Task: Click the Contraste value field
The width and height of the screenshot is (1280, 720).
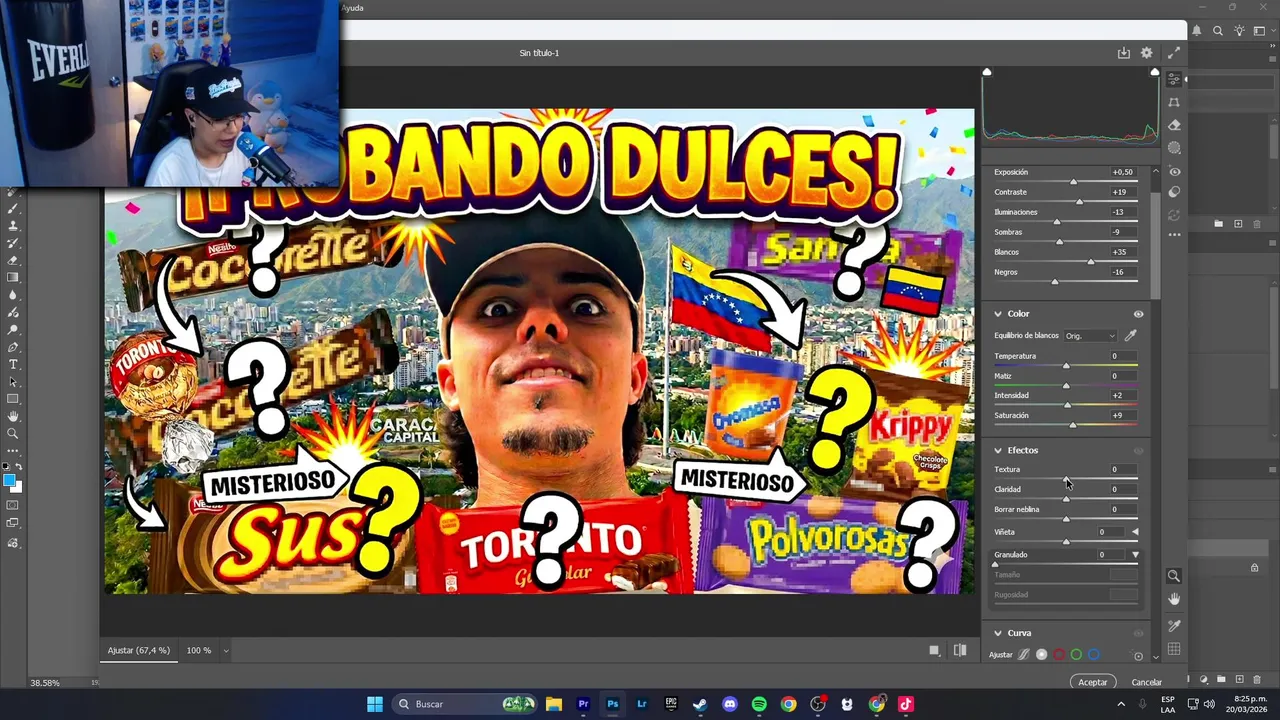Action: pyautogui.click(x=1123, y=192)
